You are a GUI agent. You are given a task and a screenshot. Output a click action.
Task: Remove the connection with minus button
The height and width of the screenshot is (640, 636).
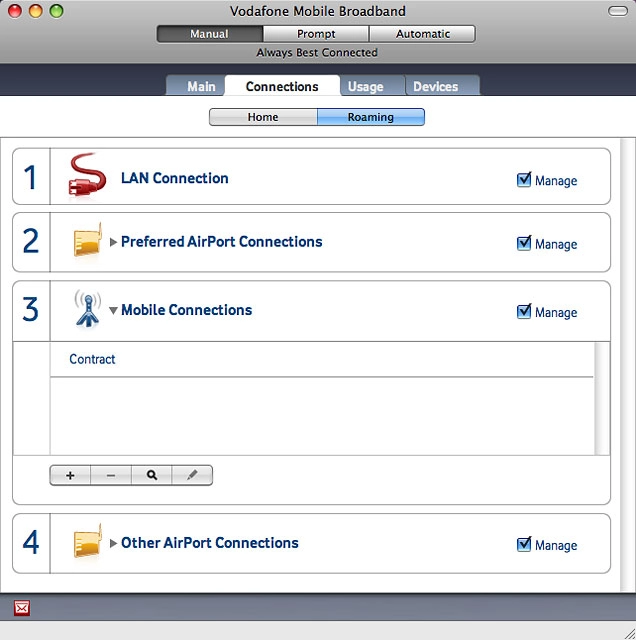[x=111, y=476]
